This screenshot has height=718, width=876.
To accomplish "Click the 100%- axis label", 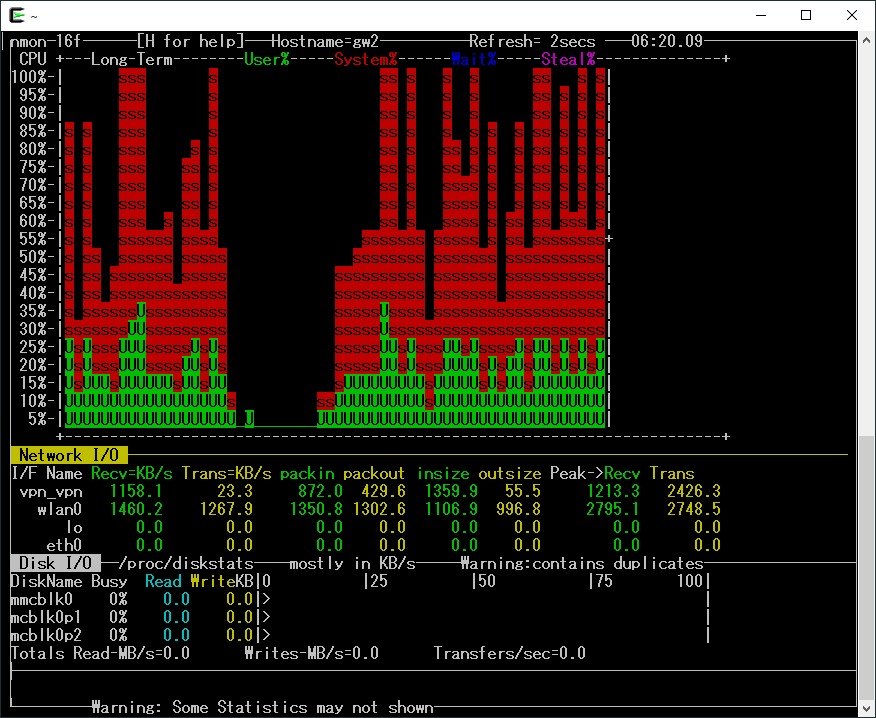I will point(34,77).
